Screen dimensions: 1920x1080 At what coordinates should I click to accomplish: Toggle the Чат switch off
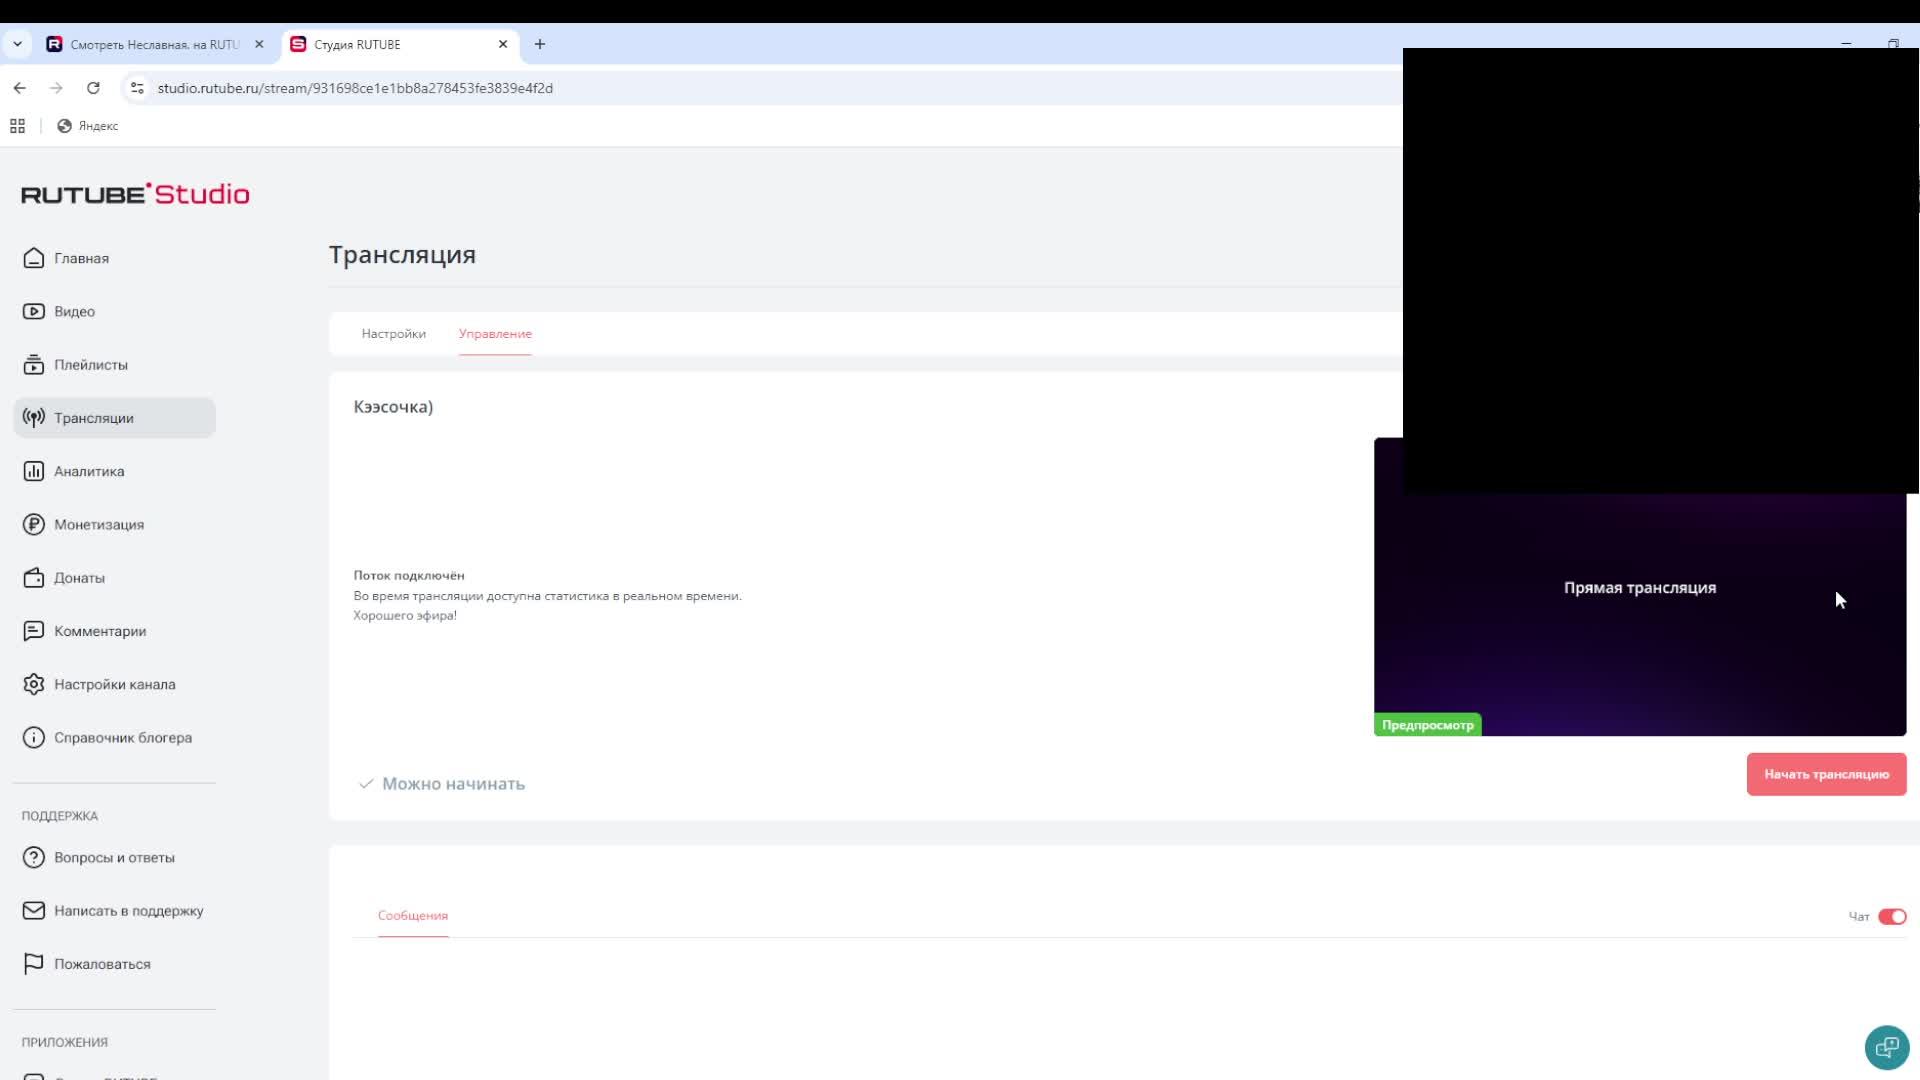(1891, 916)
